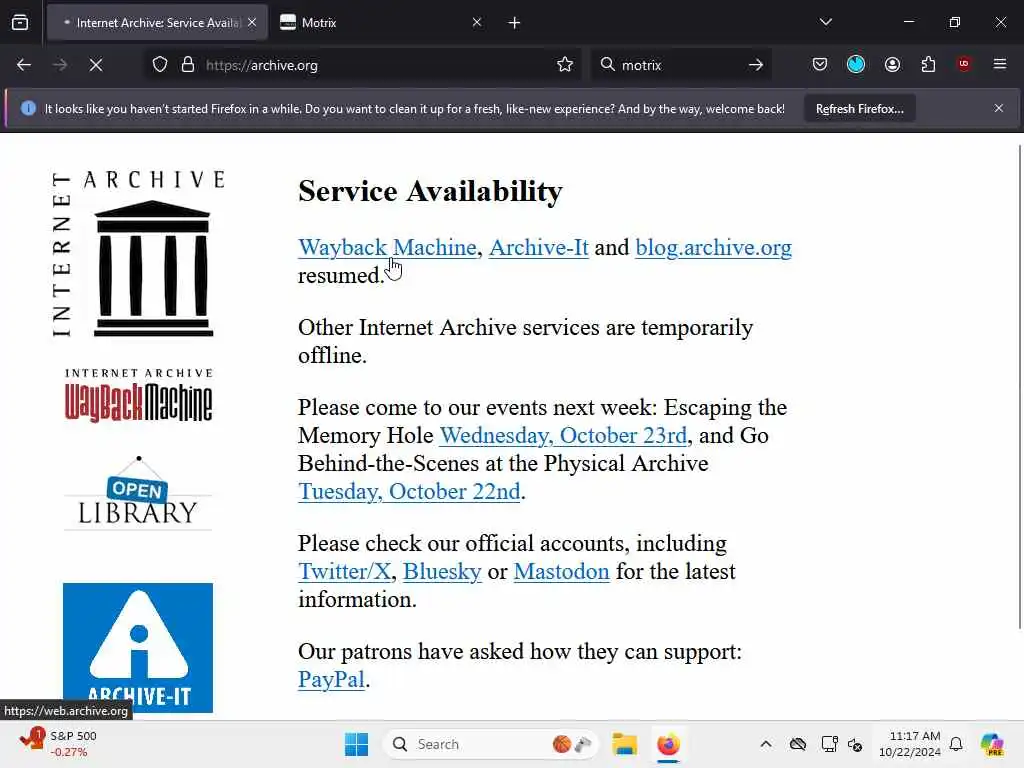
Task: Open the PayPal support link
Action: [332, 680]
